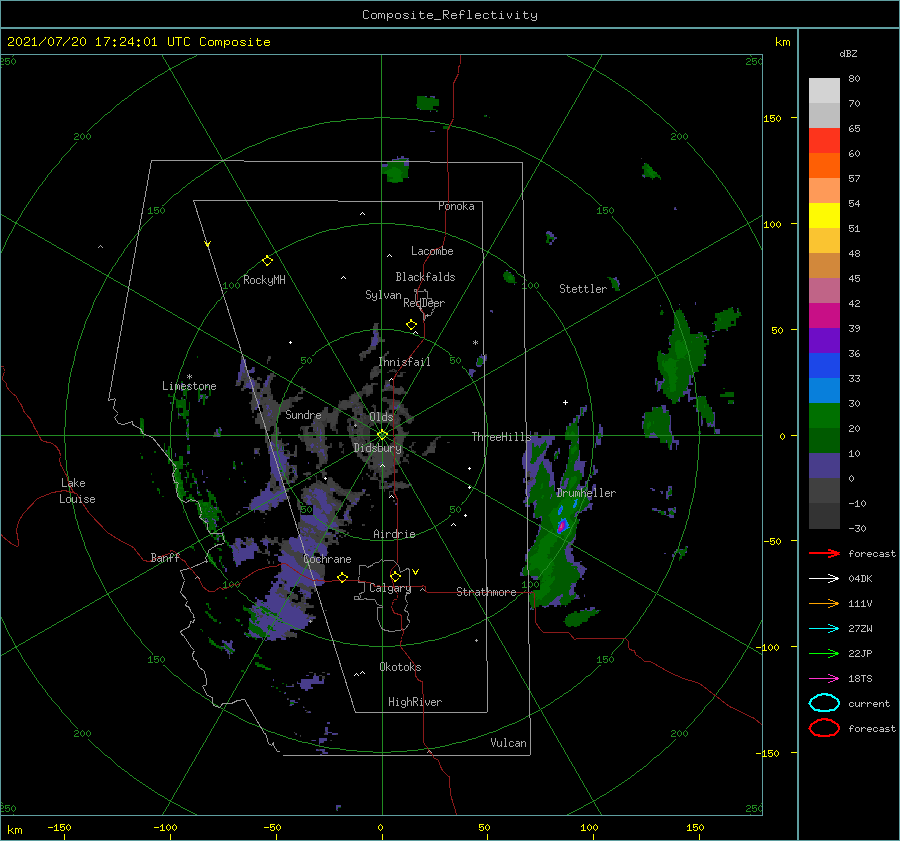
Task: Click the cyan current ellipse legend symbol
Action: tap(824, 703)
